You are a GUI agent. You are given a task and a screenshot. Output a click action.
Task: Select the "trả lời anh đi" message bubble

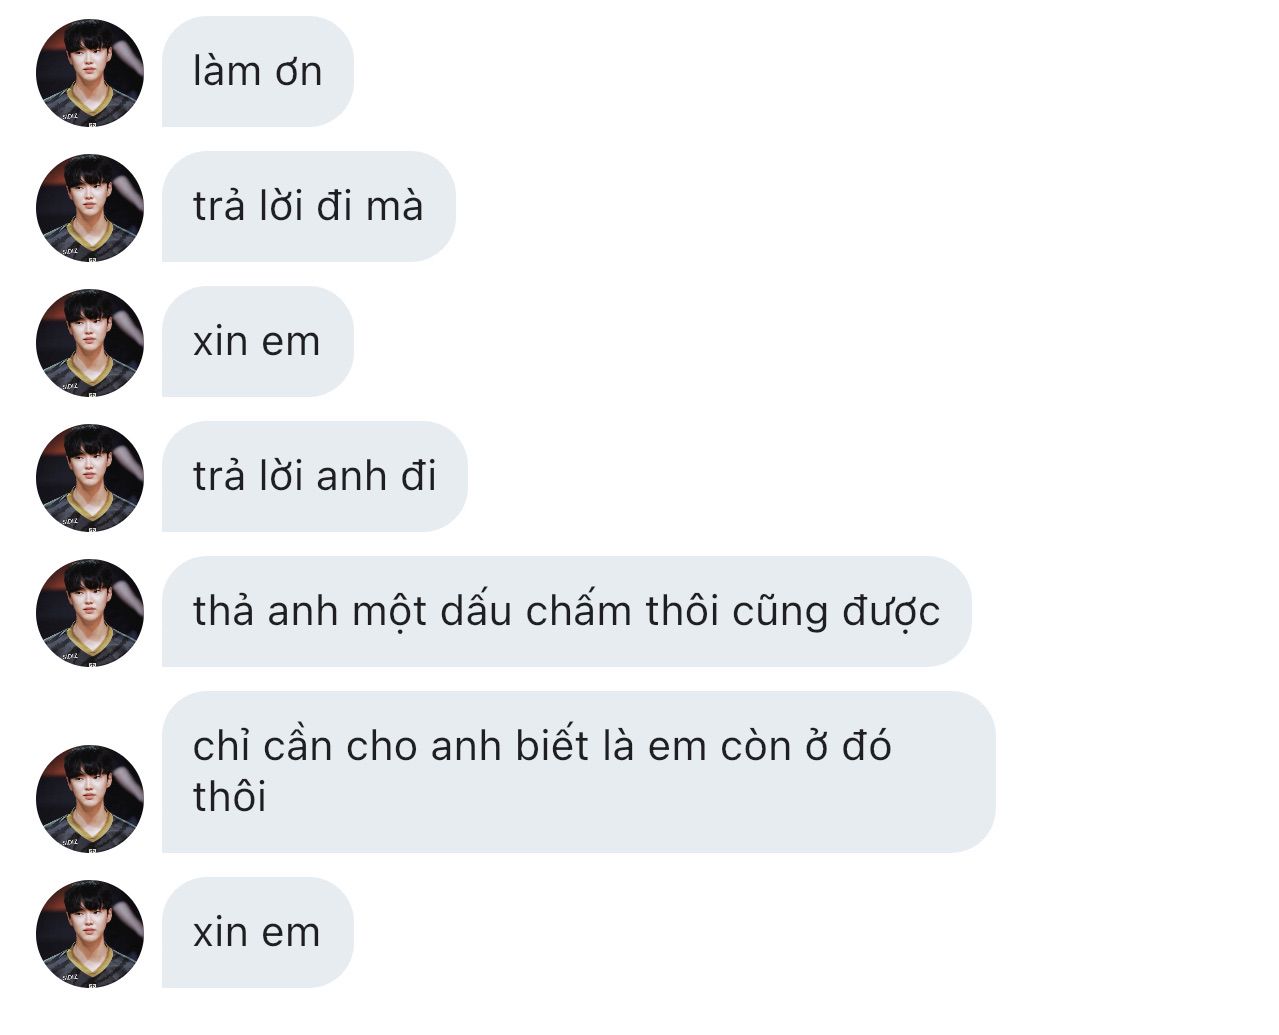(x=315, y=477)
